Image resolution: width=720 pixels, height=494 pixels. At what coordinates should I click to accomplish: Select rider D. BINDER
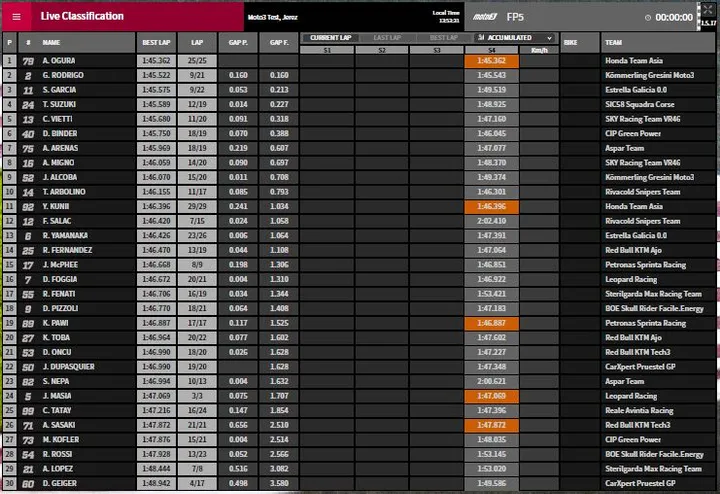click(60, 134)
